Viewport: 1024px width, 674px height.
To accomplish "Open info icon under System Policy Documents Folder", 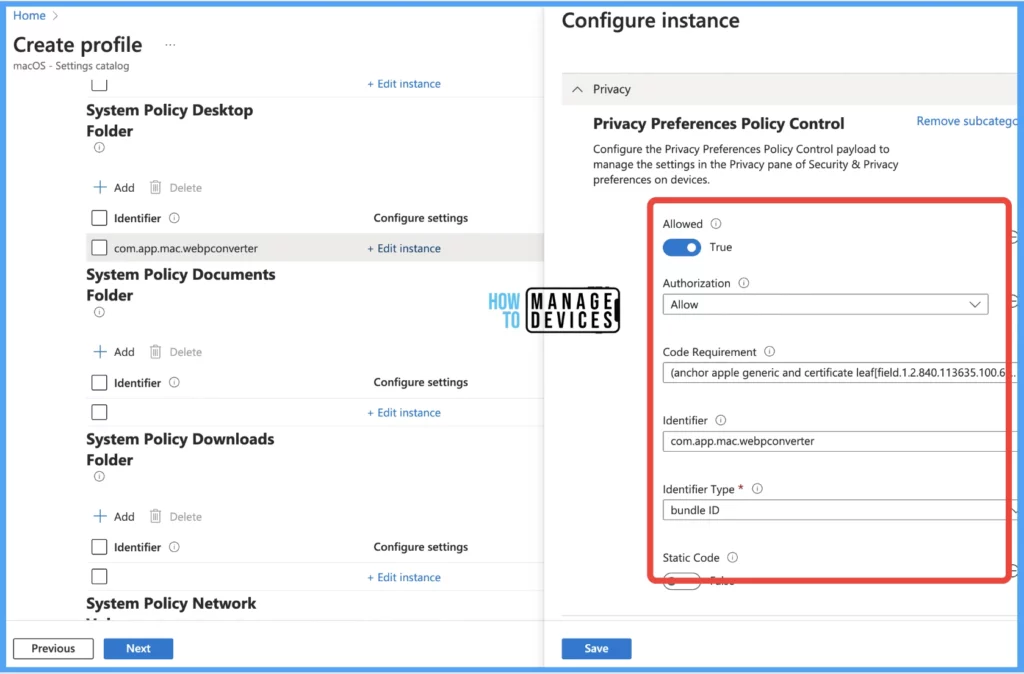I will 99,312.
